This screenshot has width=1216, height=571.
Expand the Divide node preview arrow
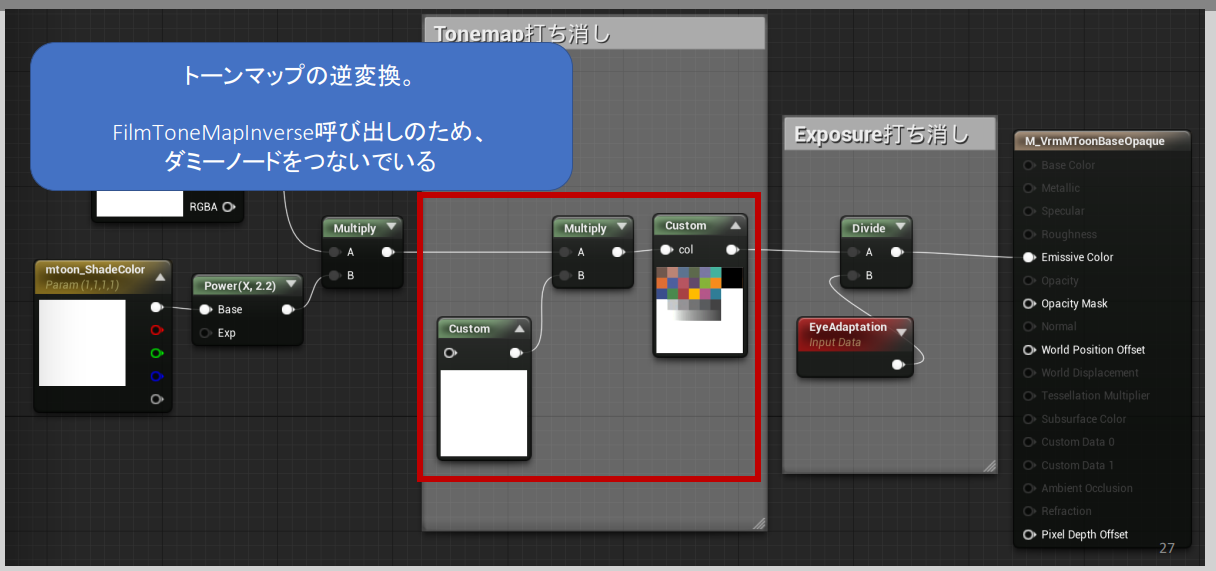tap(899, 229)
